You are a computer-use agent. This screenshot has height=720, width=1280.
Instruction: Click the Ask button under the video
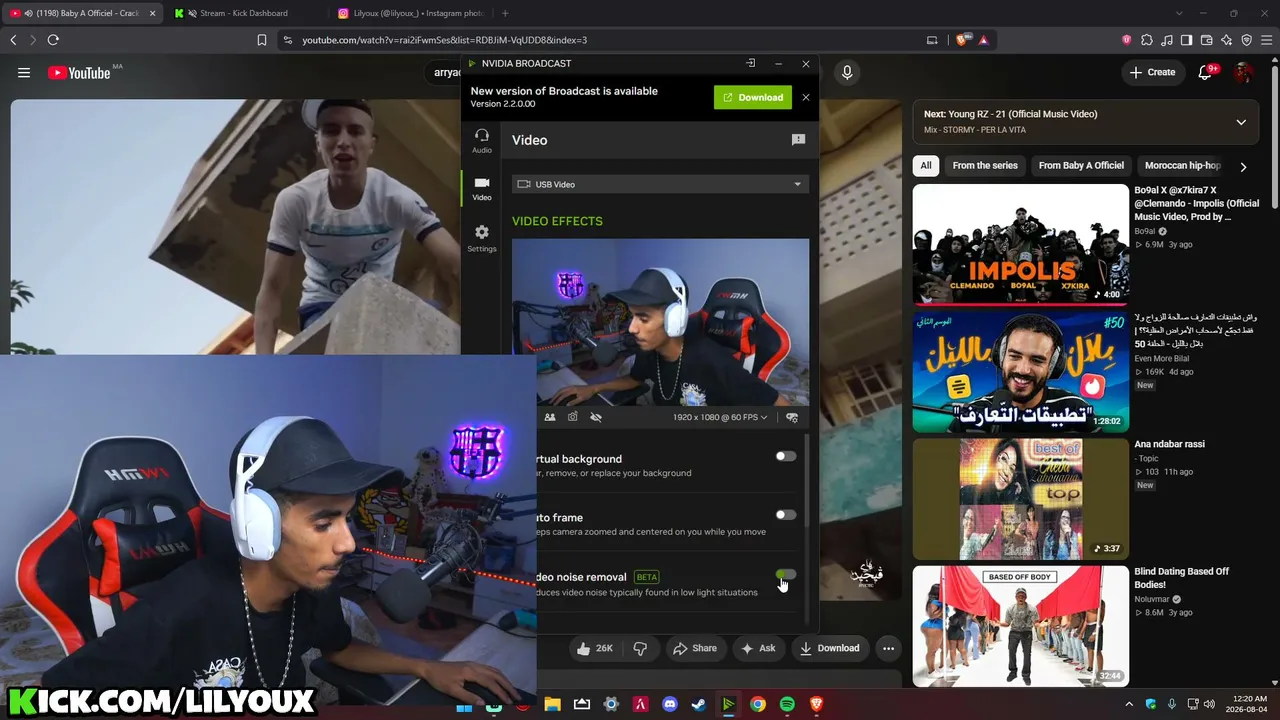758,648
